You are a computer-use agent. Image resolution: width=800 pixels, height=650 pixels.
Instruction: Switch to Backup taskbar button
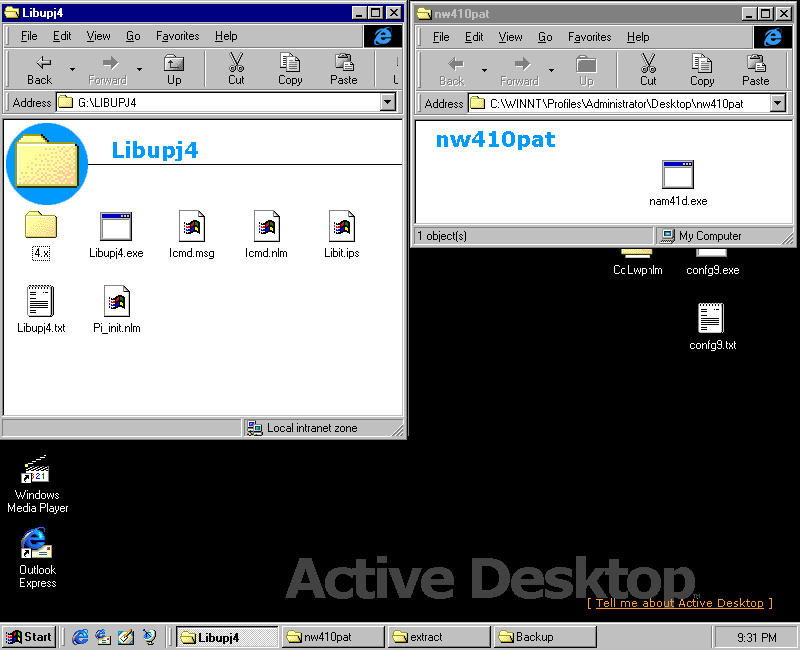[545, 637]
